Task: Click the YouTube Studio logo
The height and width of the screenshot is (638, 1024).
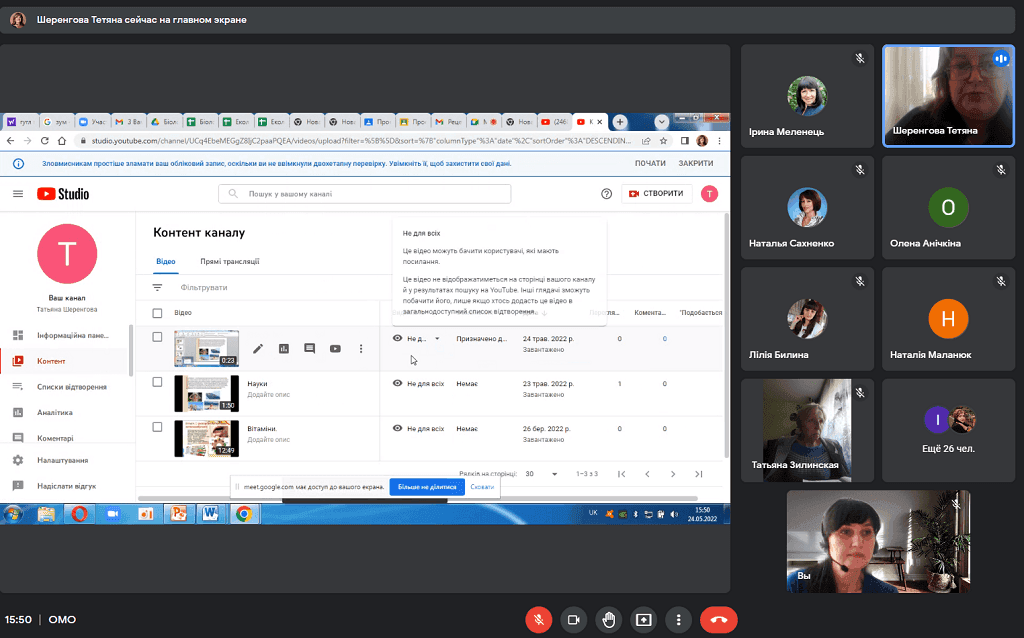Action: [x=63, y=194]
